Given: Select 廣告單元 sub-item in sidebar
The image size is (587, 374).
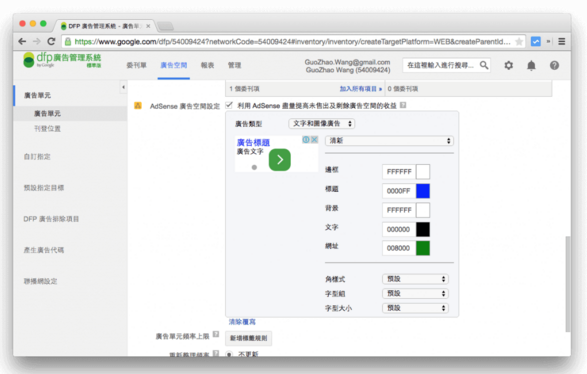Looking at the screenshot, I should pyautogui.click(x=47, y=113).
